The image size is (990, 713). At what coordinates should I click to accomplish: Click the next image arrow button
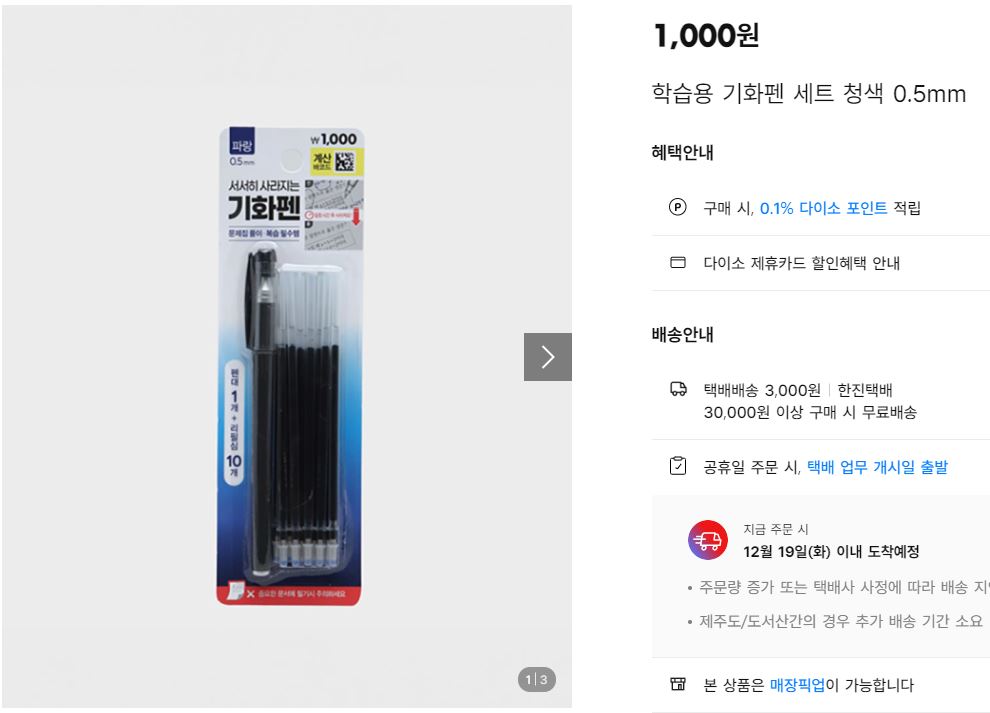[547, 357]
